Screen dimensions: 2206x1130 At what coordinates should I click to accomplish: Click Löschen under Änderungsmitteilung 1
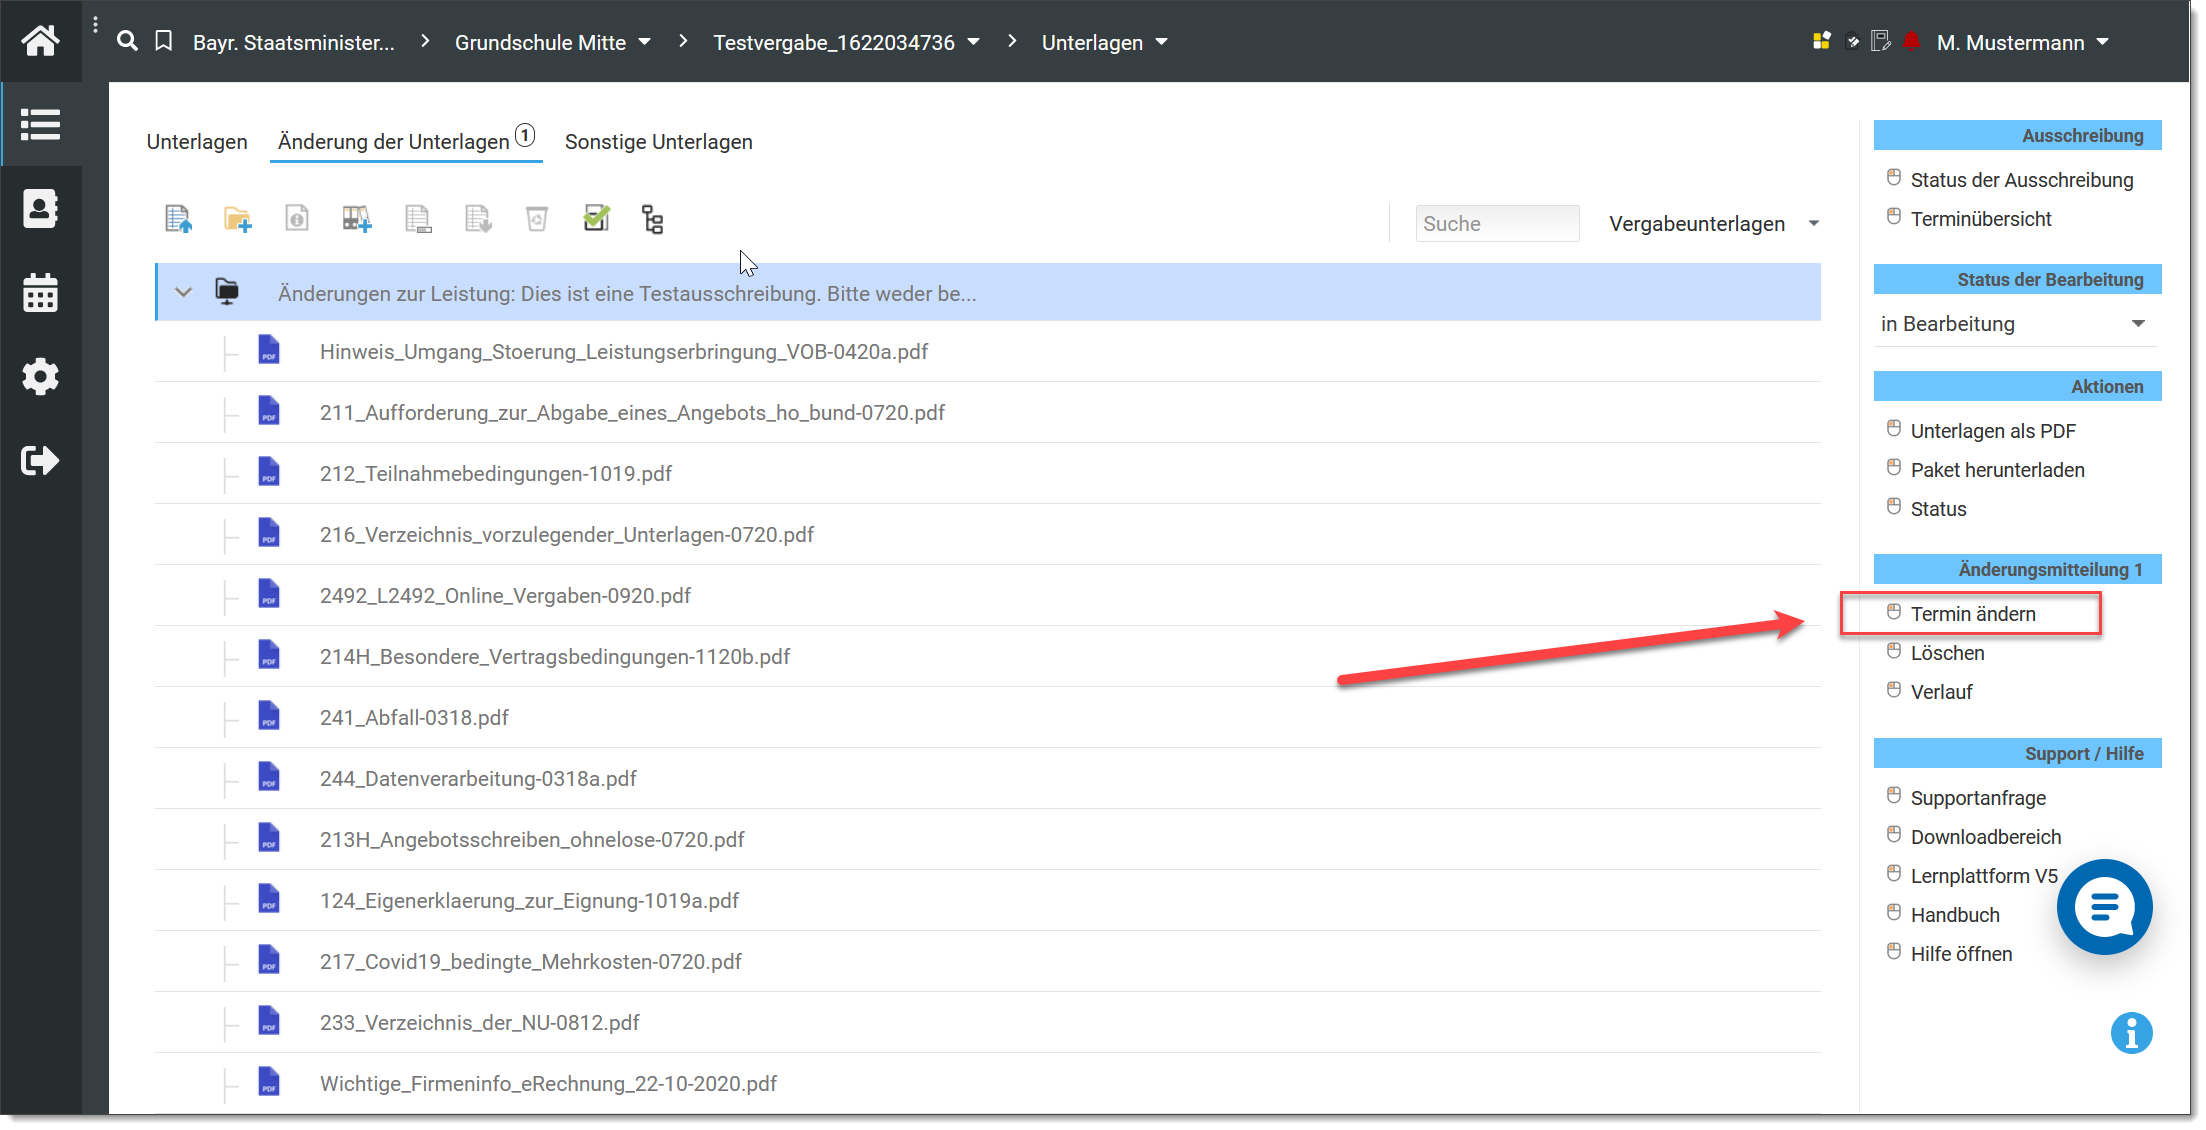coord(1947,653)
